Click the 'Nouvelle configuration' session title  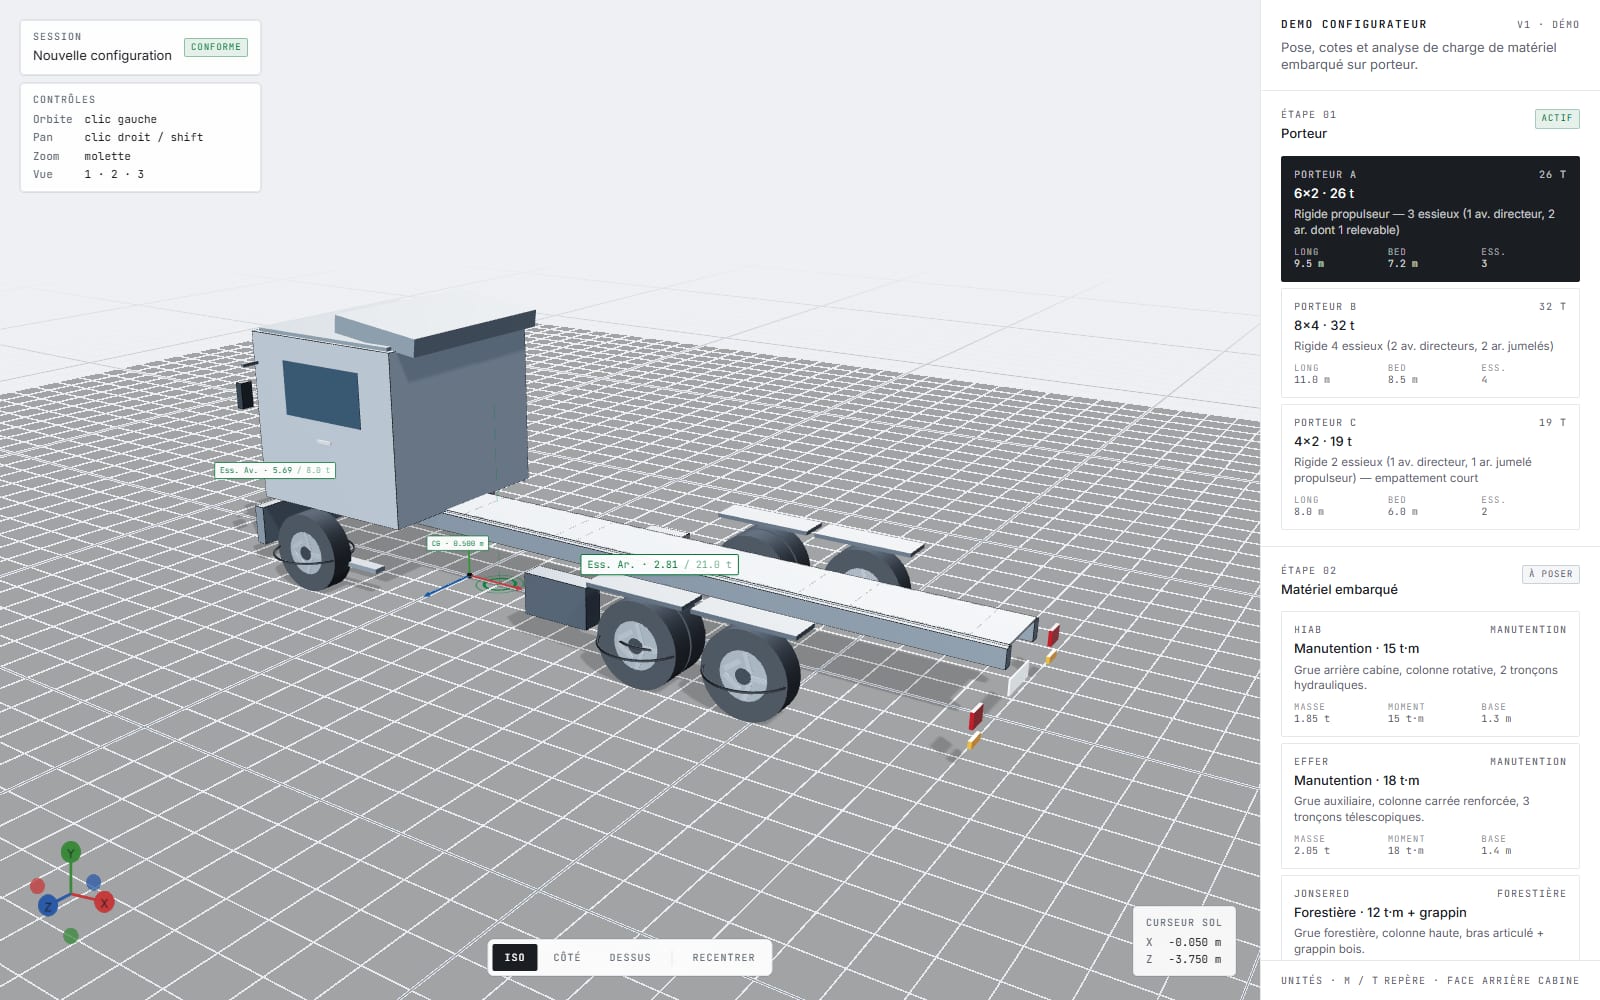[x=102, y=56]
